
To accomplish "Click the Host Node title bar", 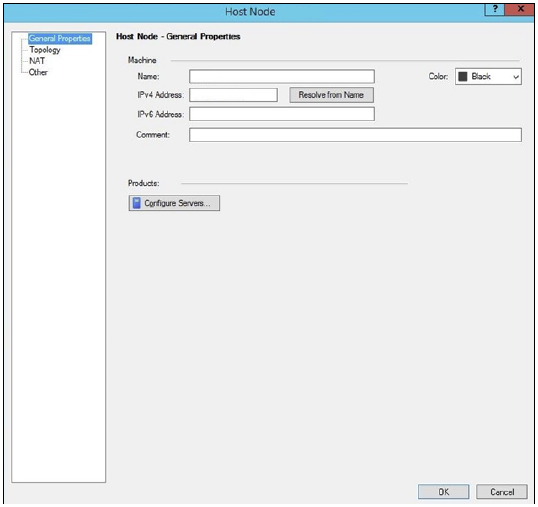I will click(x=250, y=12).
